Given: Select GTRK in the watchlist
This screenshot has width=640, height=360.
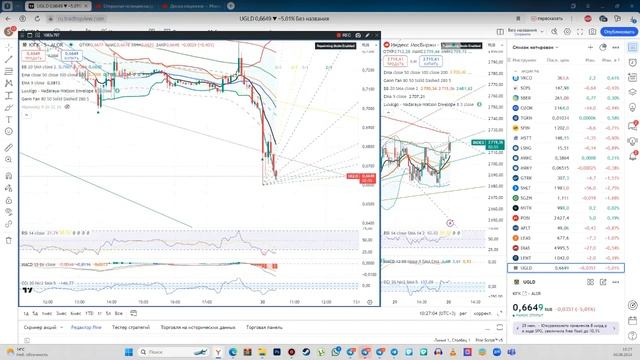Looking at the screenshot, I should (x=566, y=178).
